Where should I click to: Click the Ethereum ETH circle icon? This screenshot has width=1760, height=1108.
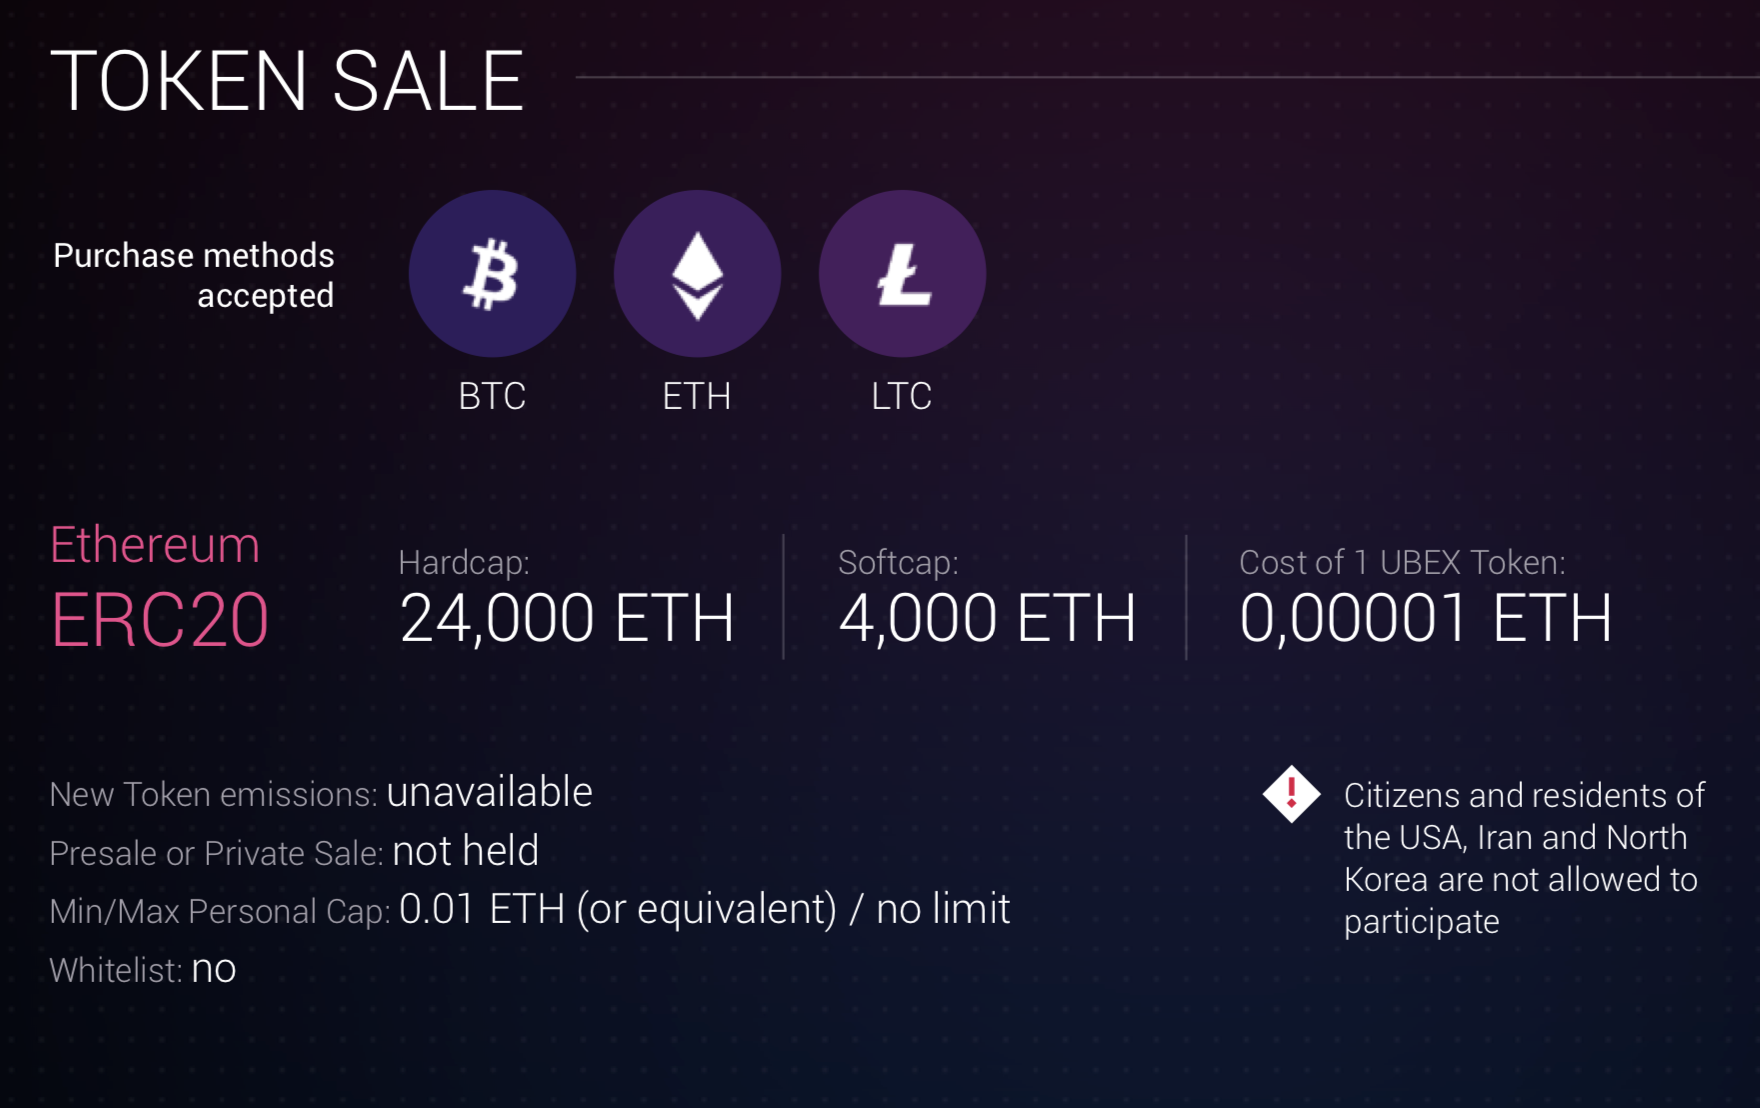pyautogui.click(x=697, y=274)
